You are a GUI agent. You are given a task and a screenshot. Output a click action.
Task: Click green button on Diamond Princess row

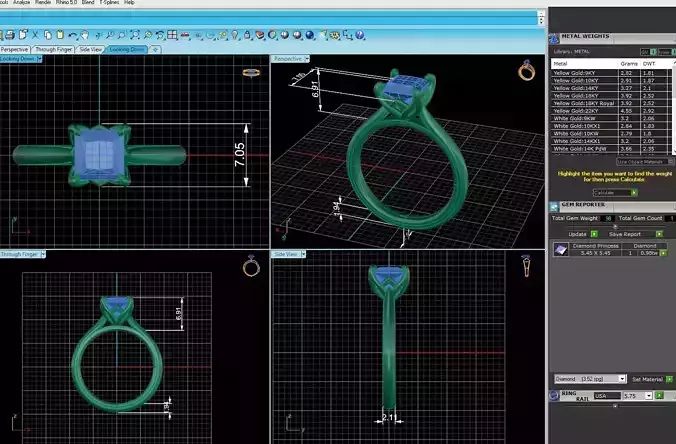(x=663, y=253)
